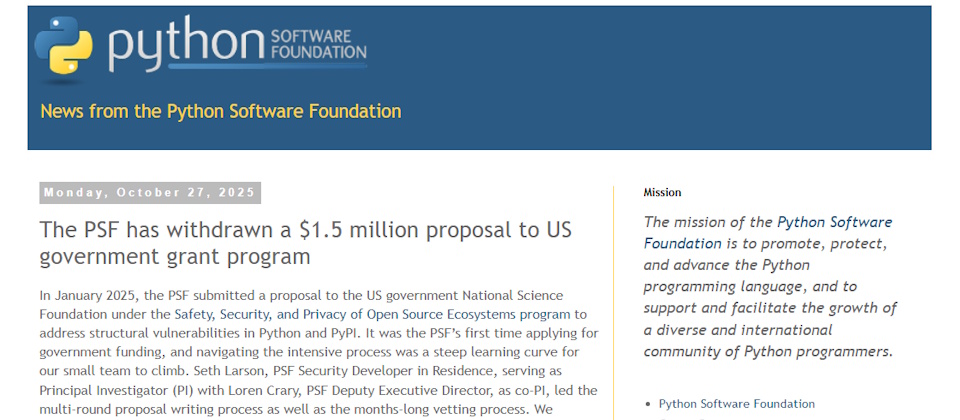This screenshot has width=960, height=420.
Task: Select the "Mission" sidebar heading
Action: [x=662, y=192]
